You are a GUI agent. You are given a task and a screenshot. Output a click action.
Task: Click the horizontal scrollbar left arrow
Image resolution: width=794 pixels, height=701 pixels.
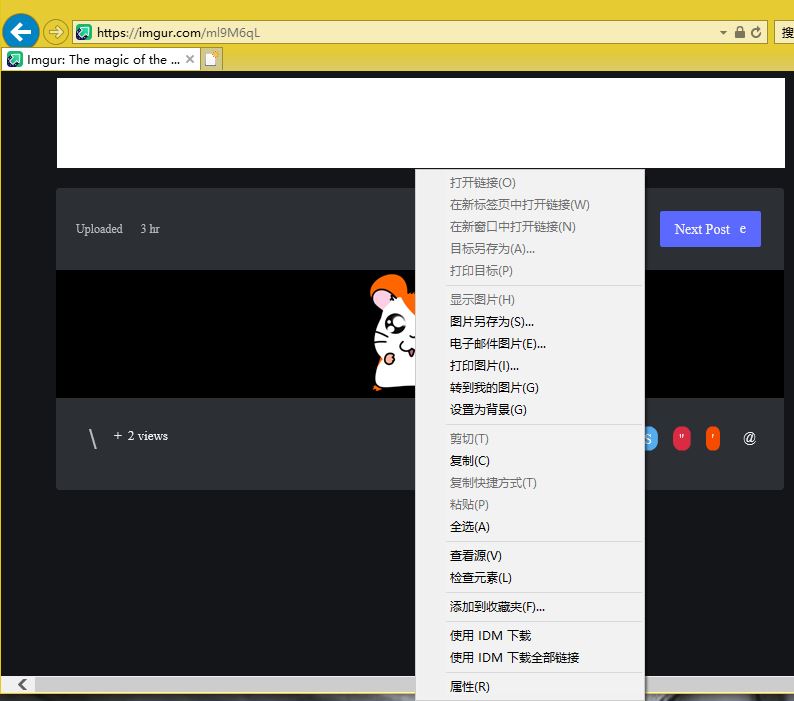pos(22,684)
